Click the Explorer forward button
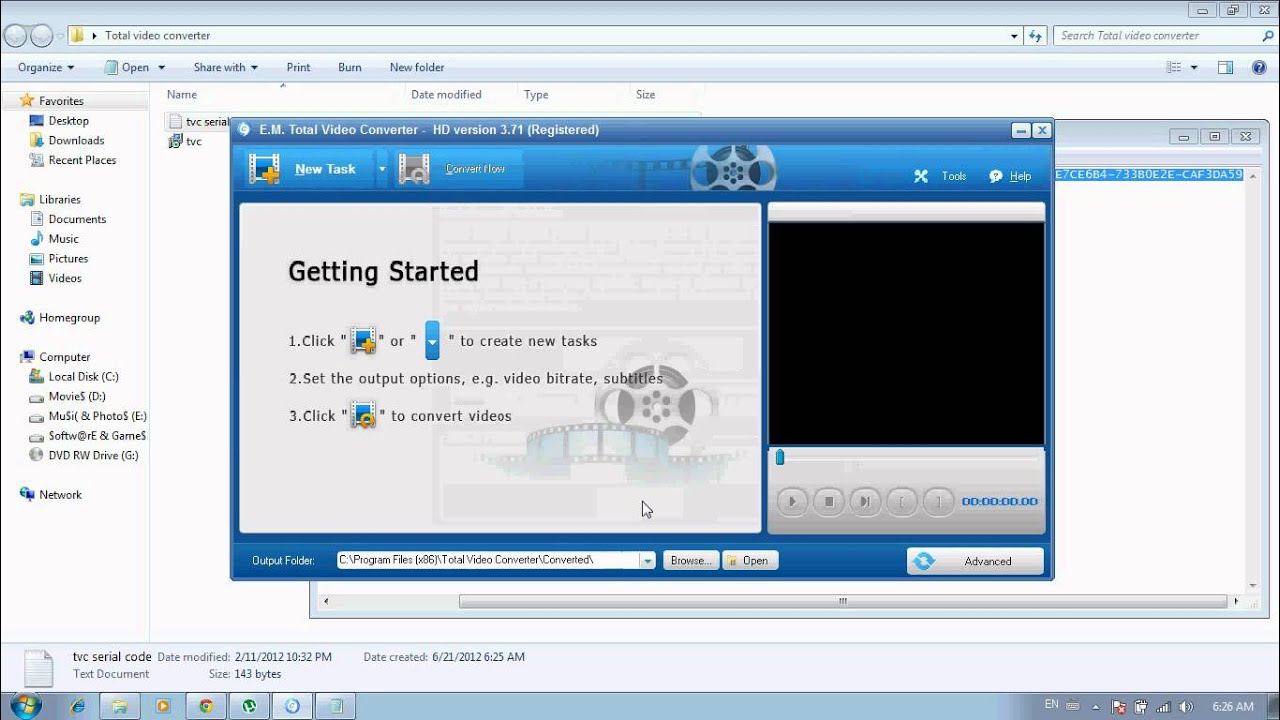The height and width of the screenshot is (720, 1280). (42, 36)
